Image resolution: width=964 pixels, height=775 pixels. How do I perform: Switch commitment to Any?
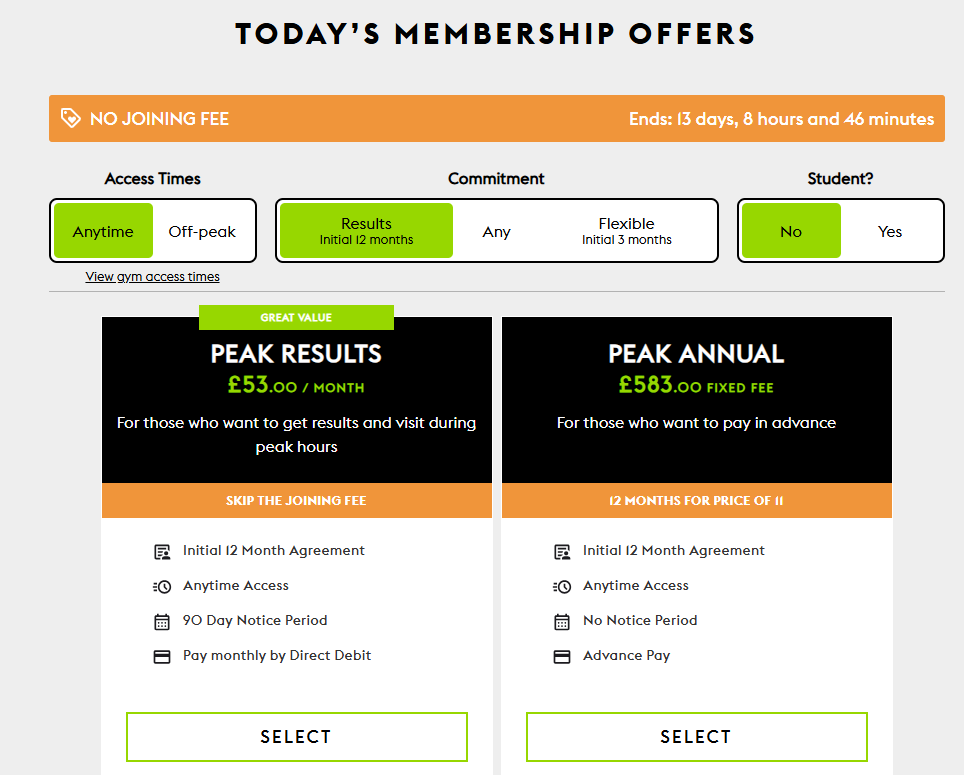496,230
